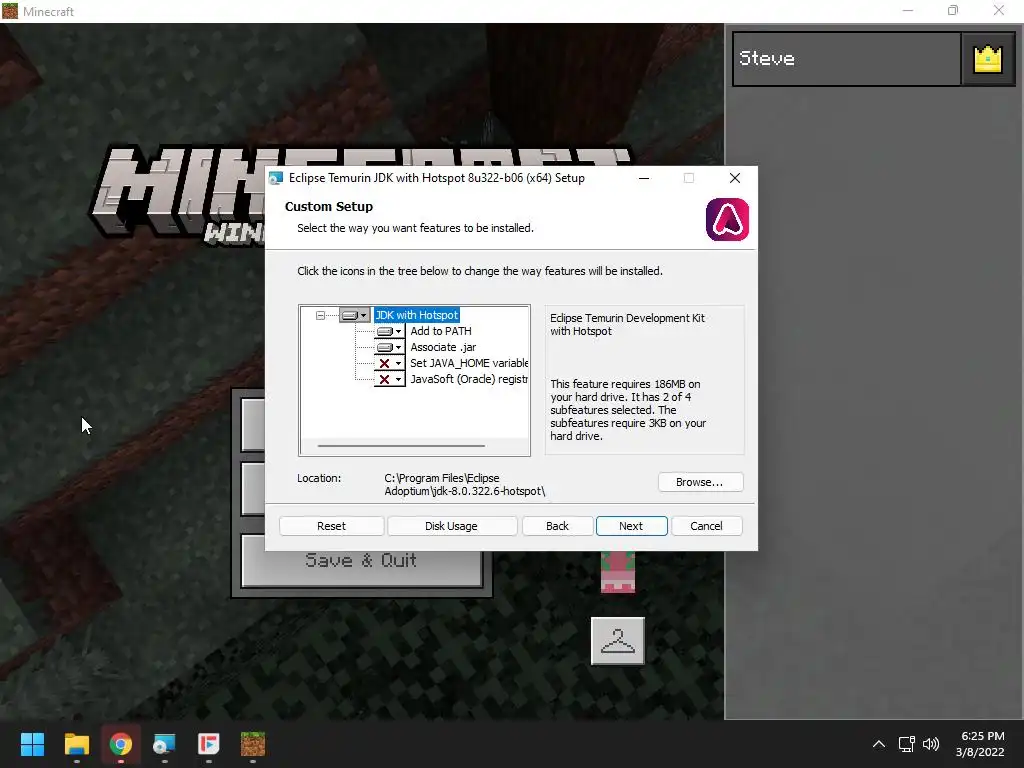Open Google Chrome from the taskbar
1024x768 pixels.
(x=121, y=744)
